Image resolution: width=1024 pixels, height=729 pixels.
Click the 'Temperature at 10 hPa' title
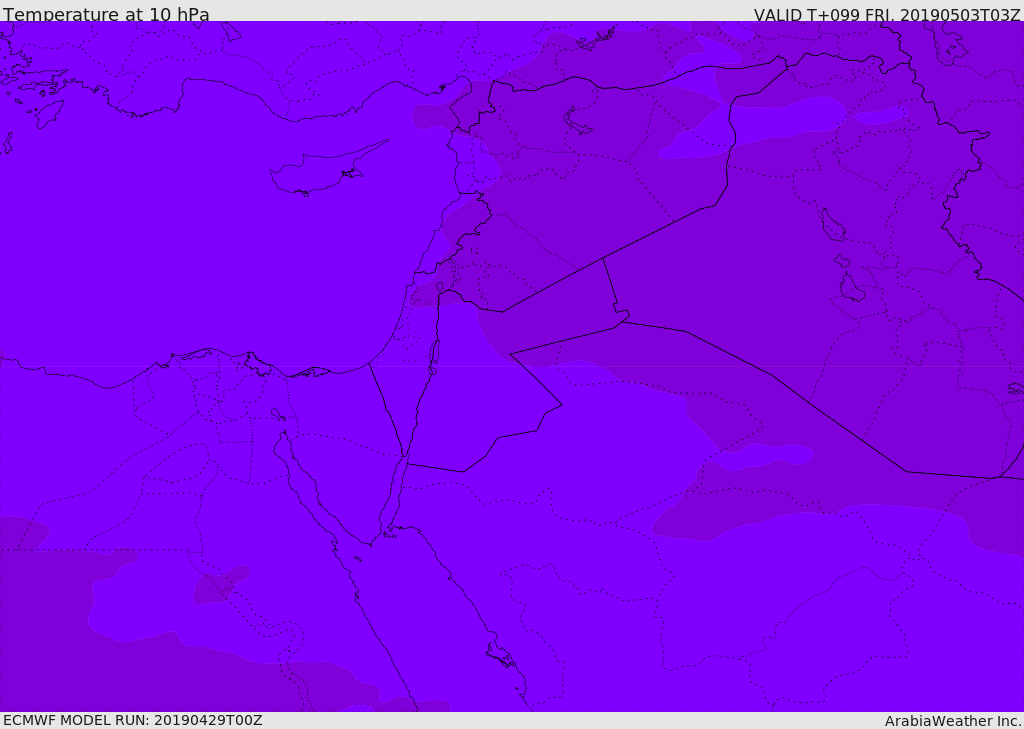coord(106,14)
